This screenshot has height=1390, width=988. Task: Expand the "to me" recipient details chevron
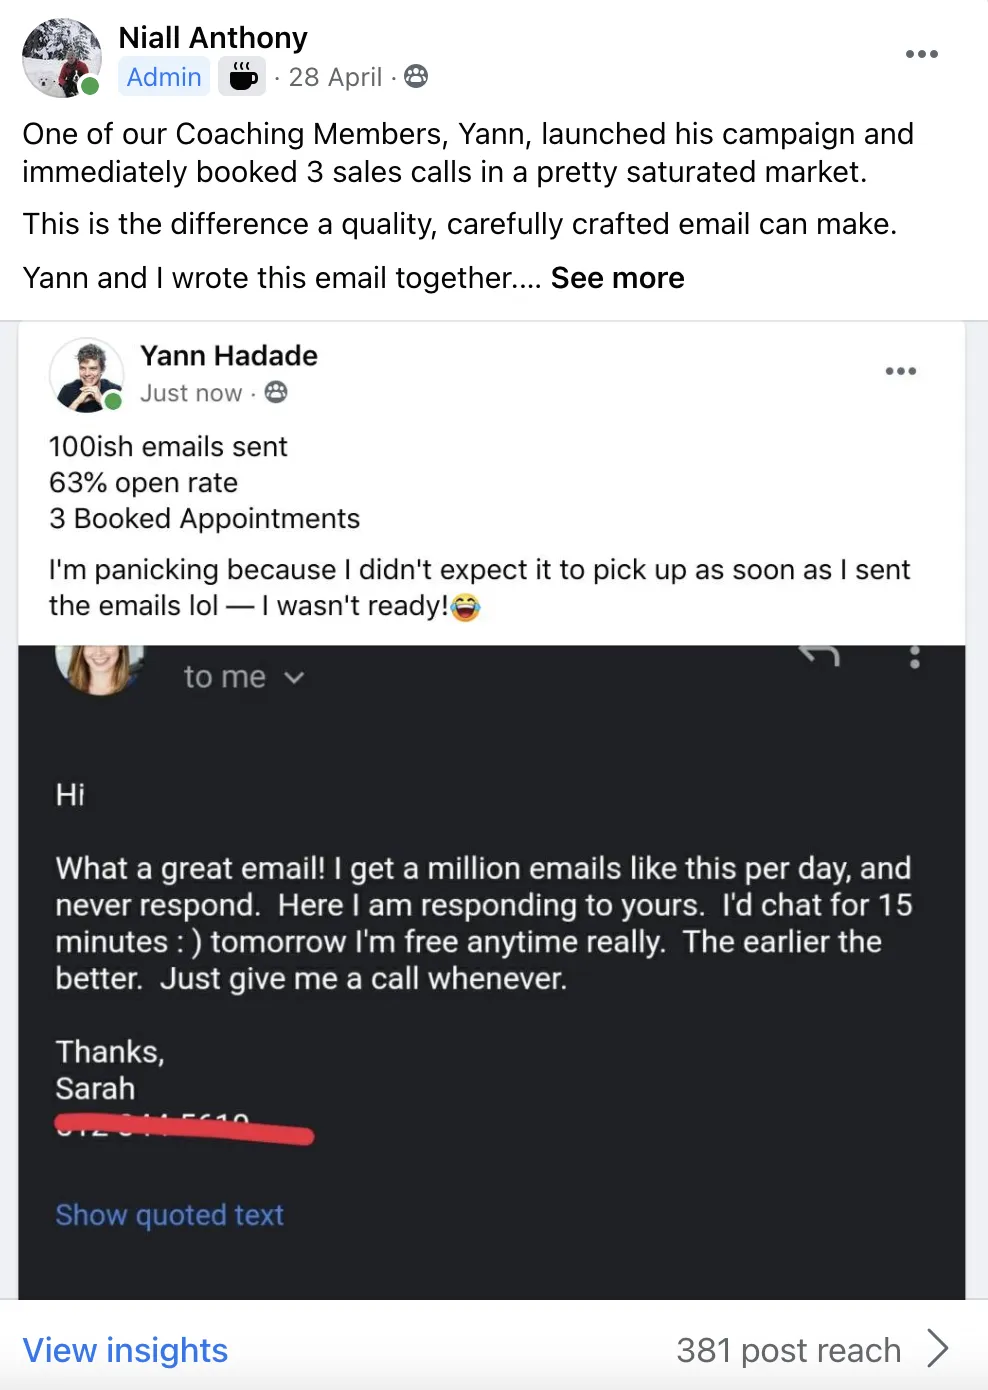point(294,677)
